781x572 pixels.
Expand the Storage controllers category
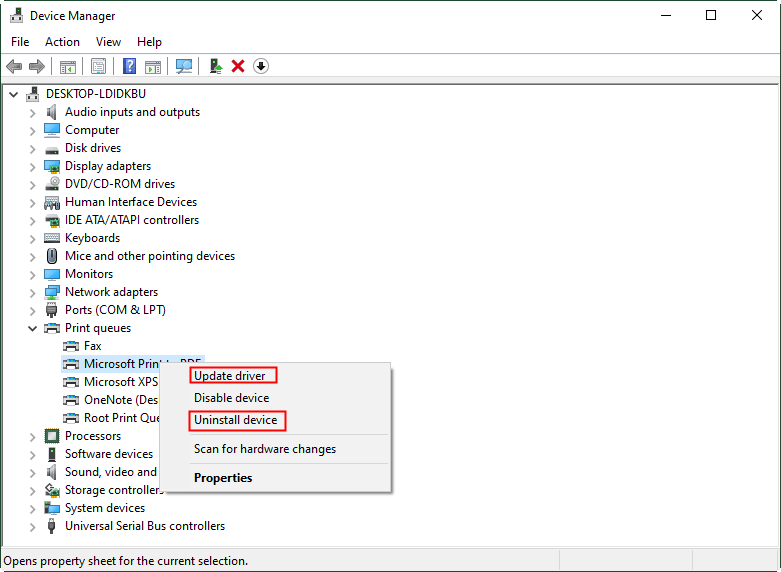(32, 490)
